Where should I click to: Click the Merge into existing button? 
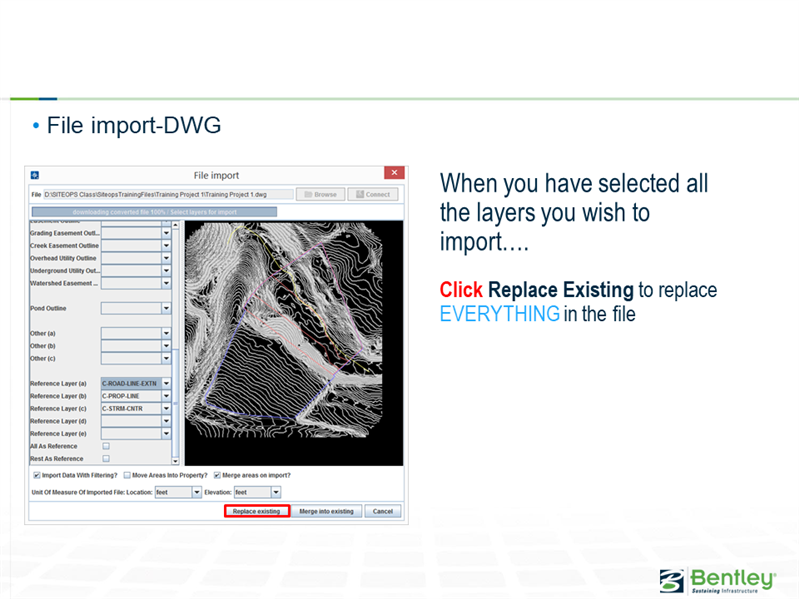tap(326, 511)
